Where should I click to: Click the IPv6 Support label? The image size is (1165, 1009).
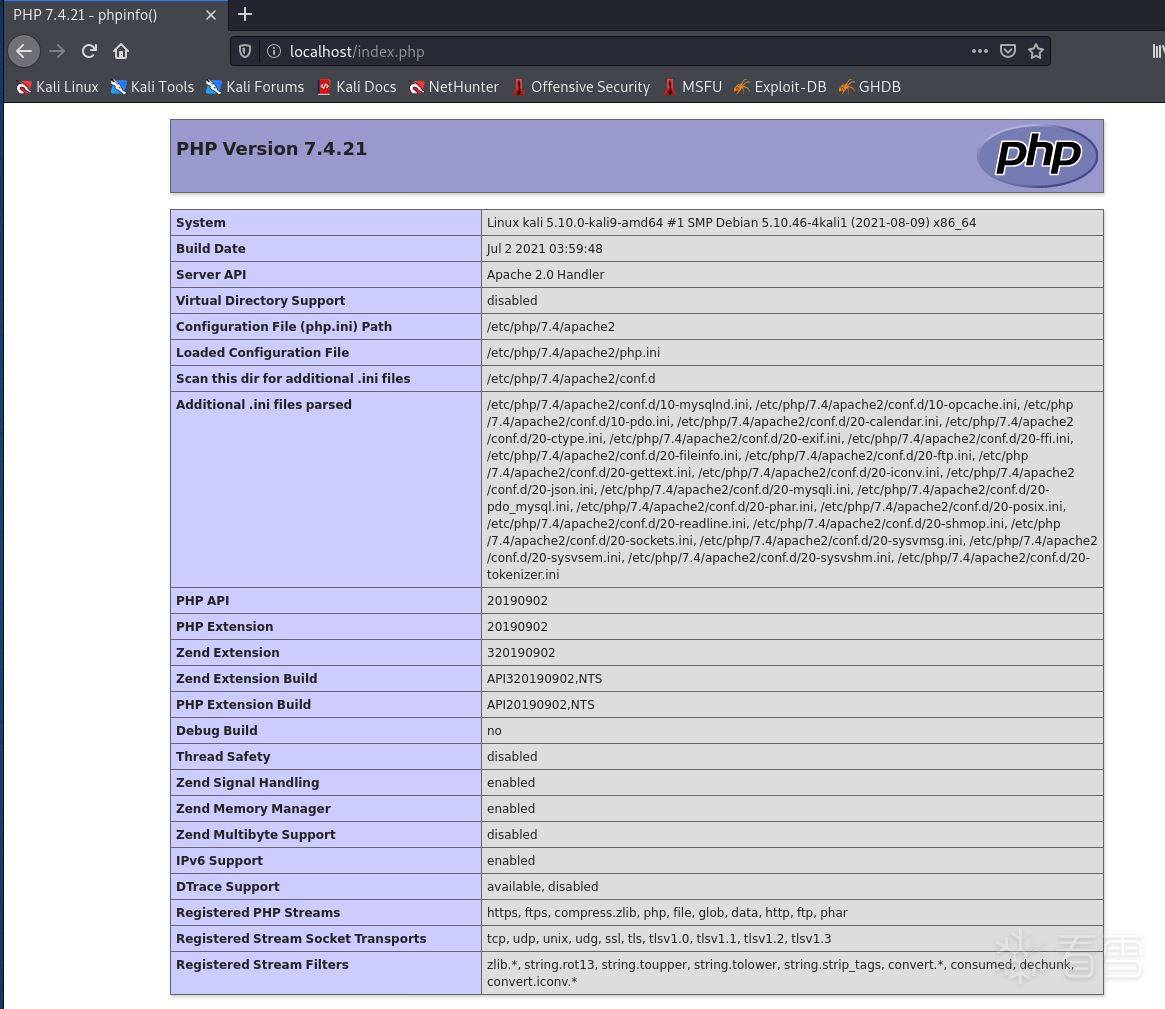[219, 860]
